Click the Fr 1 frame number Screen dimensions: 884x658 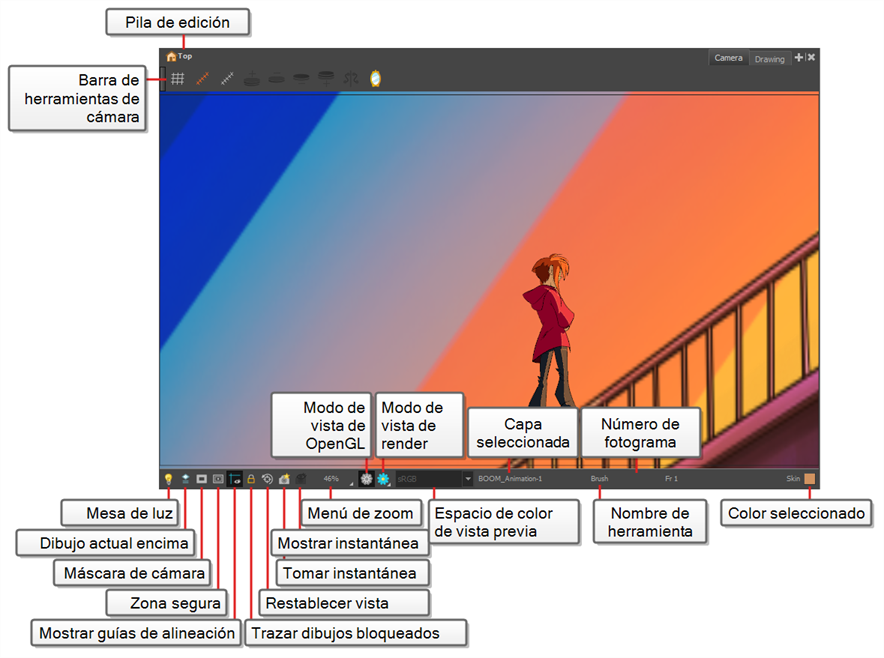671,479
